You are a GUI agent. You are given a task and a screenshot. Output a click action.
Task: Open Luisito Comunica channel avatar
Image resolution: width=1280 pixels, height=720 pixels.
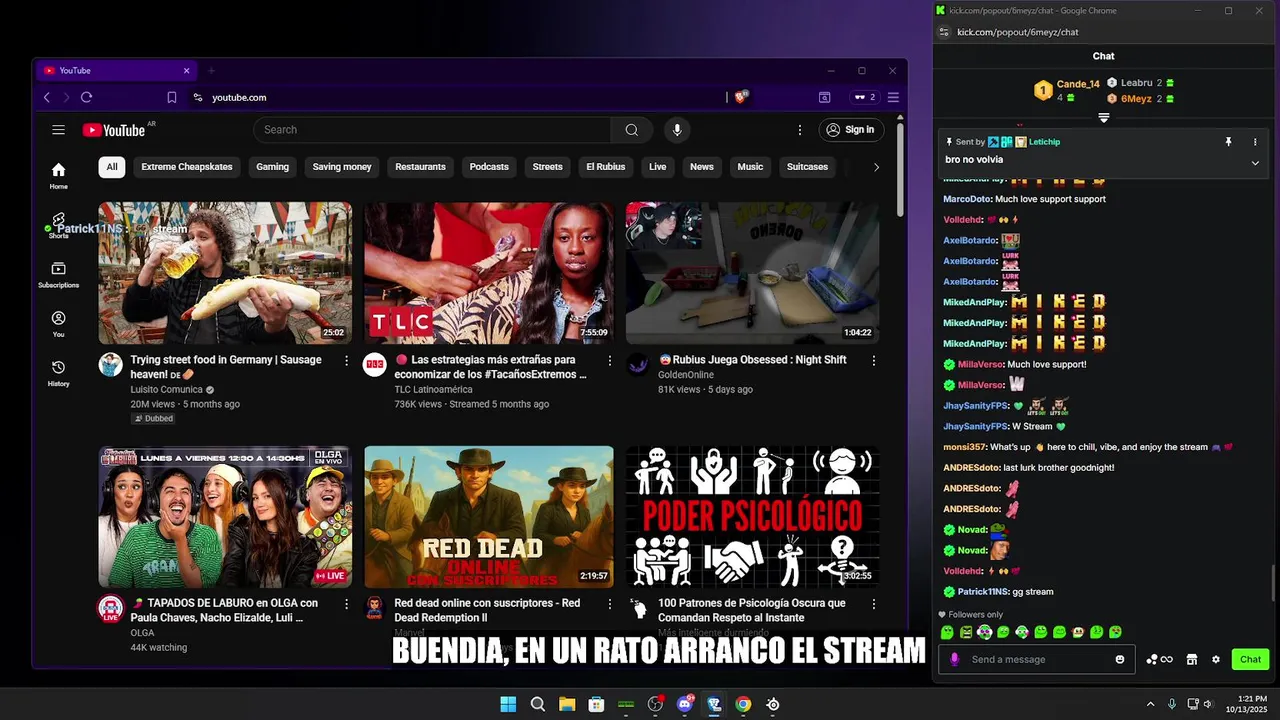pyautogui.click(x=110, y=364)
